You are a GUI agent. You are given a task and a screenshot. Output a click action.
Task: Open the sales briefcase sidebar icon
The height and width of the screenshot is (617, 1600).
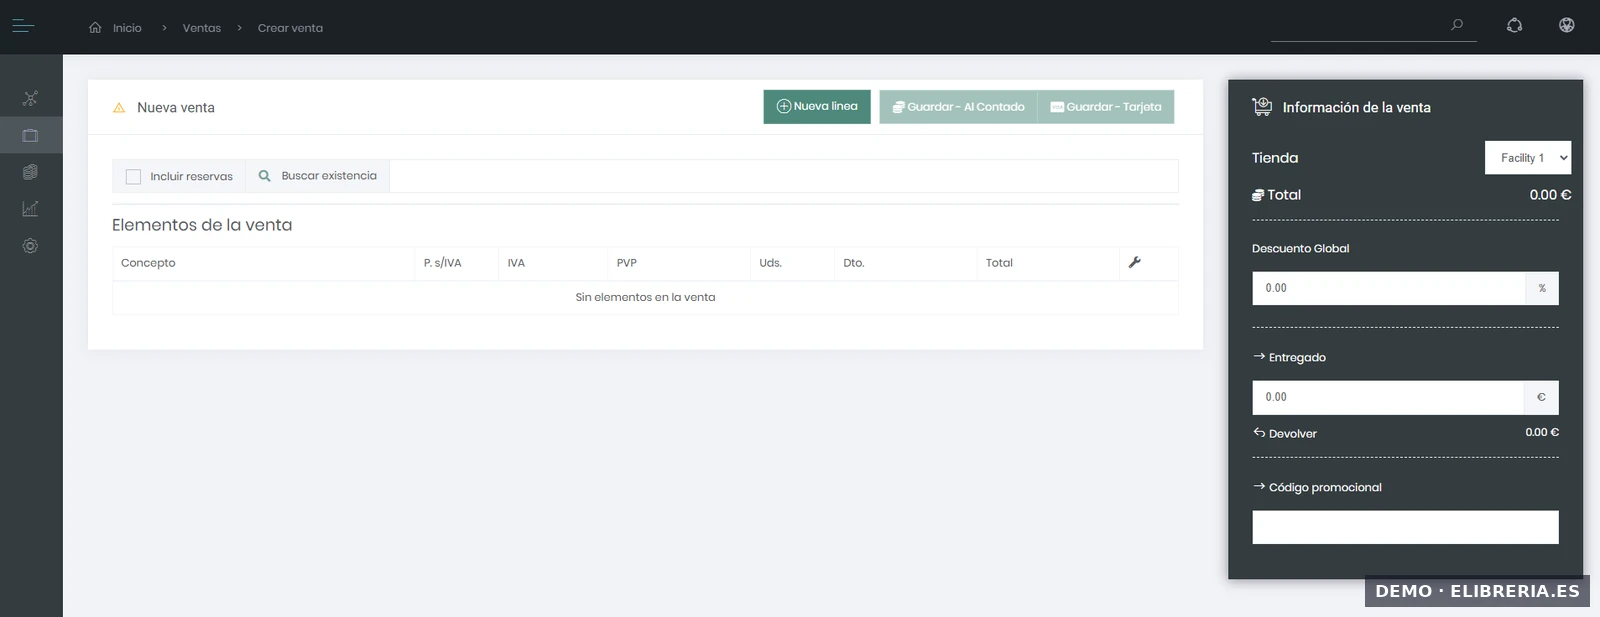pos(30,135)
